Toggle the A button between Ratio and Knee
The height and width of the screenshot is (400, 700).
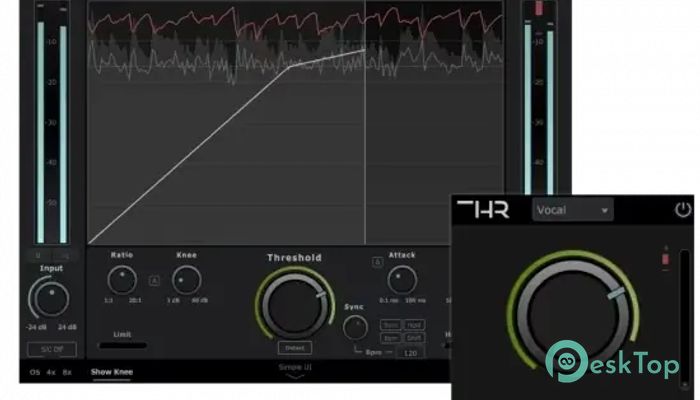pos(154,282)
